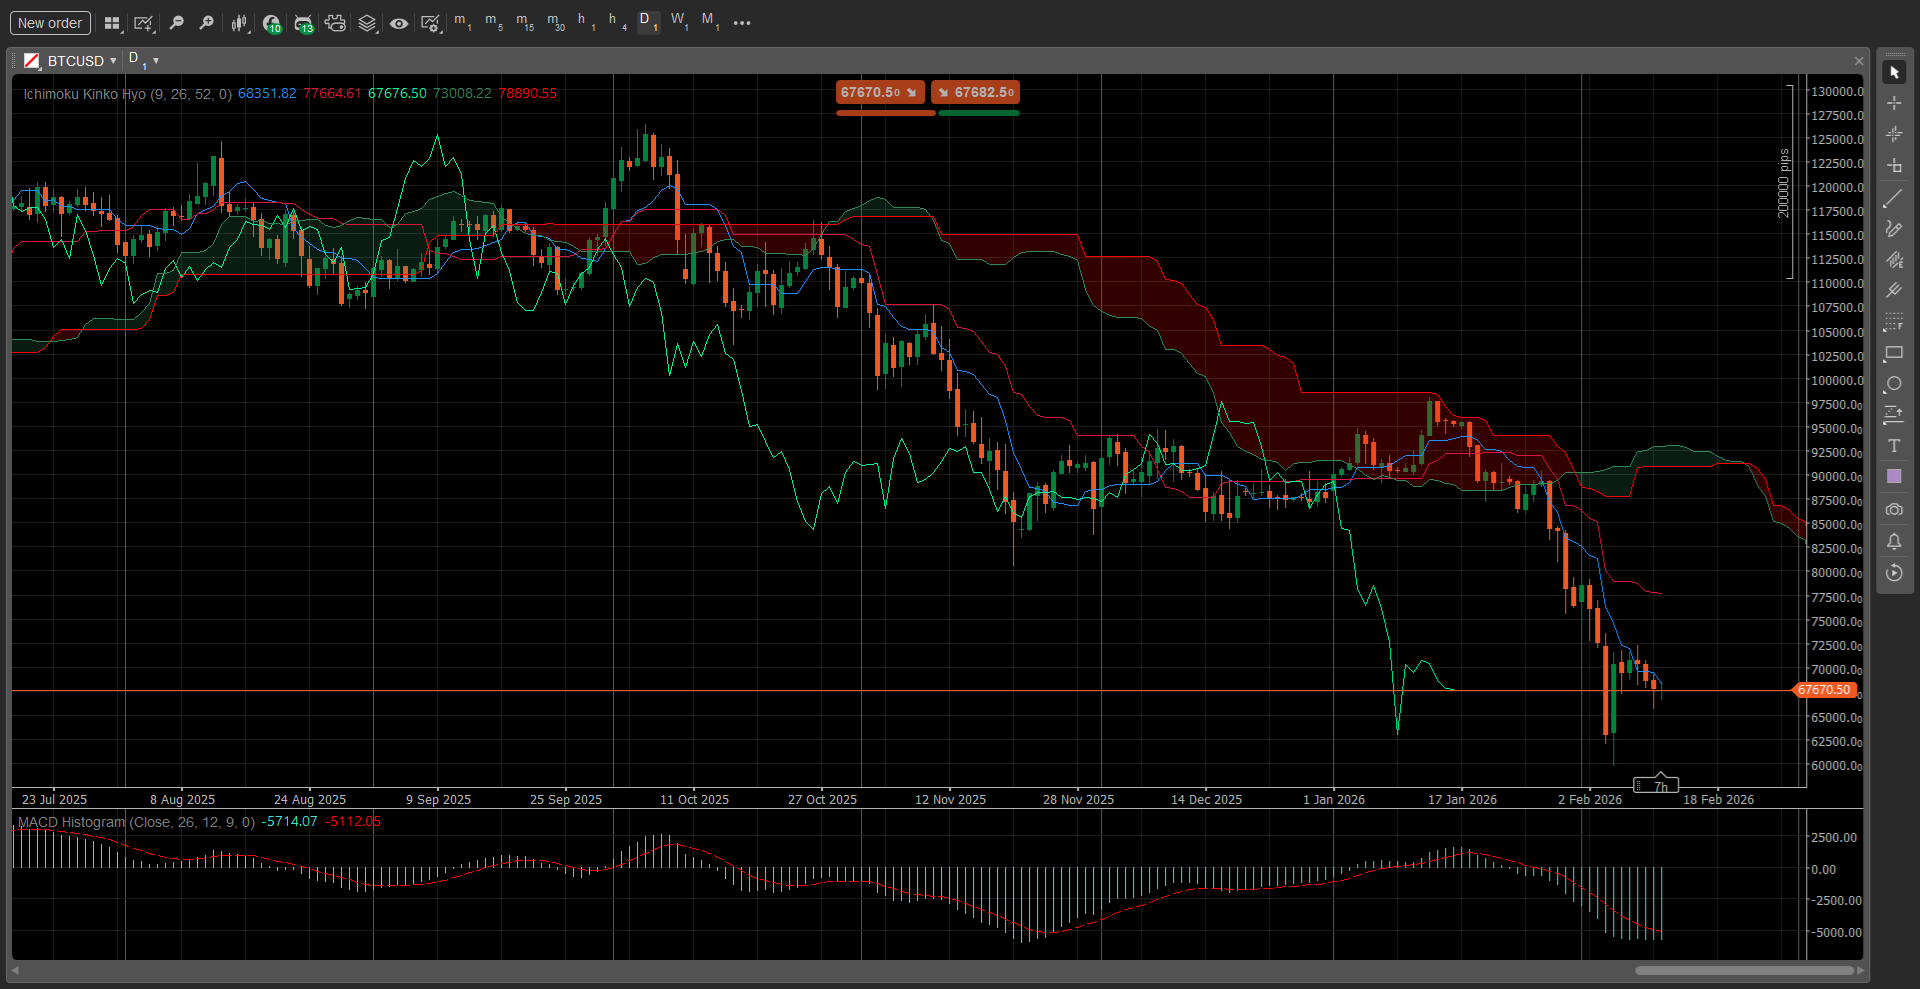This screenshot has height=989, width=1920.
Task: Open the BTCUSD symbol dropdown
Action: click(82, 61)
